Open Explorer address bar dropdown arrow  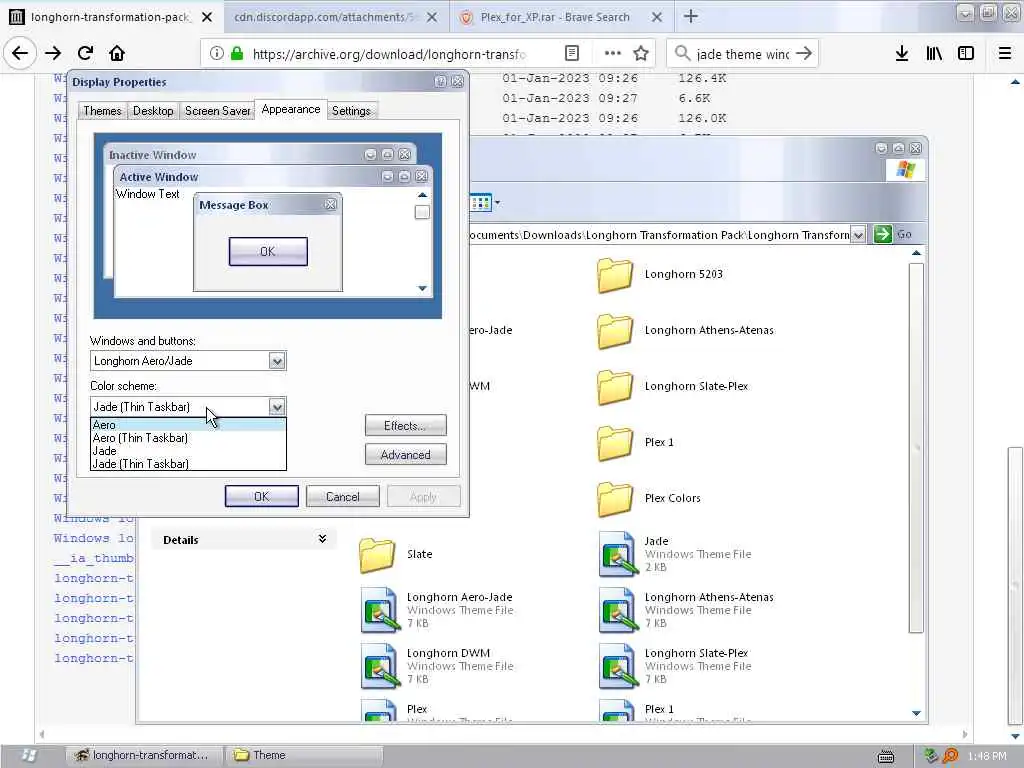[x=858, y=234]
